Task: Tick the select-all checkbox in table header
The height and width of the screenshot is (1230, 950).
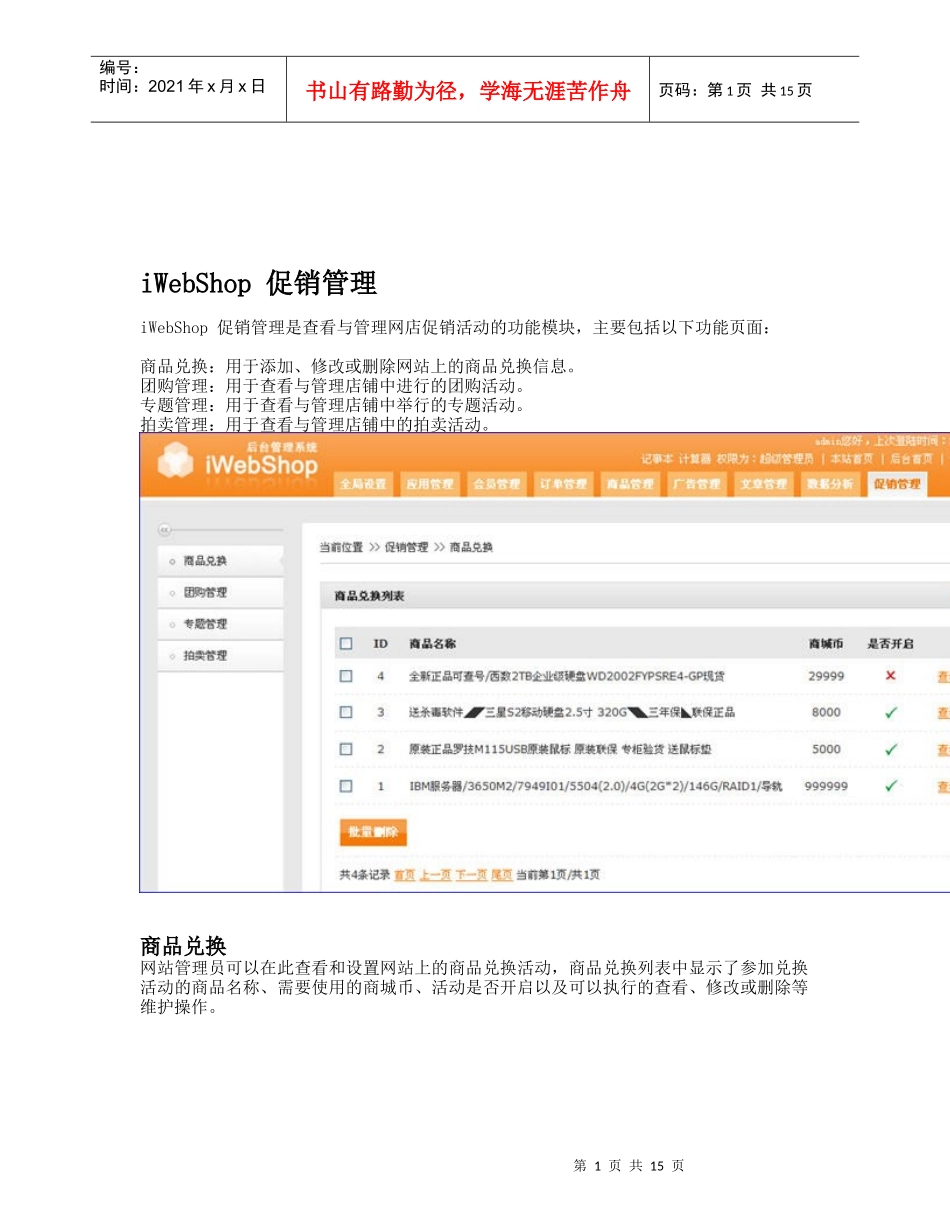Action: (x=346, y=643)
